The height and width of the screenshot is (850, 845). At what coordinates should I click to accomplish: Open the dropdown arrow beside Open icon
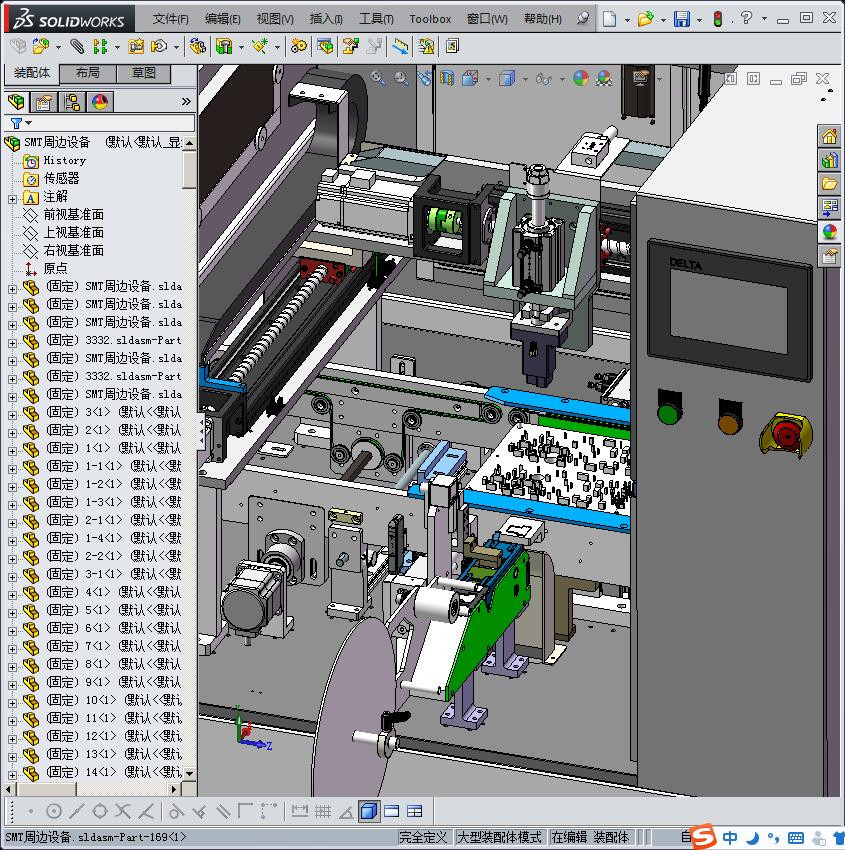pos(663,19)
